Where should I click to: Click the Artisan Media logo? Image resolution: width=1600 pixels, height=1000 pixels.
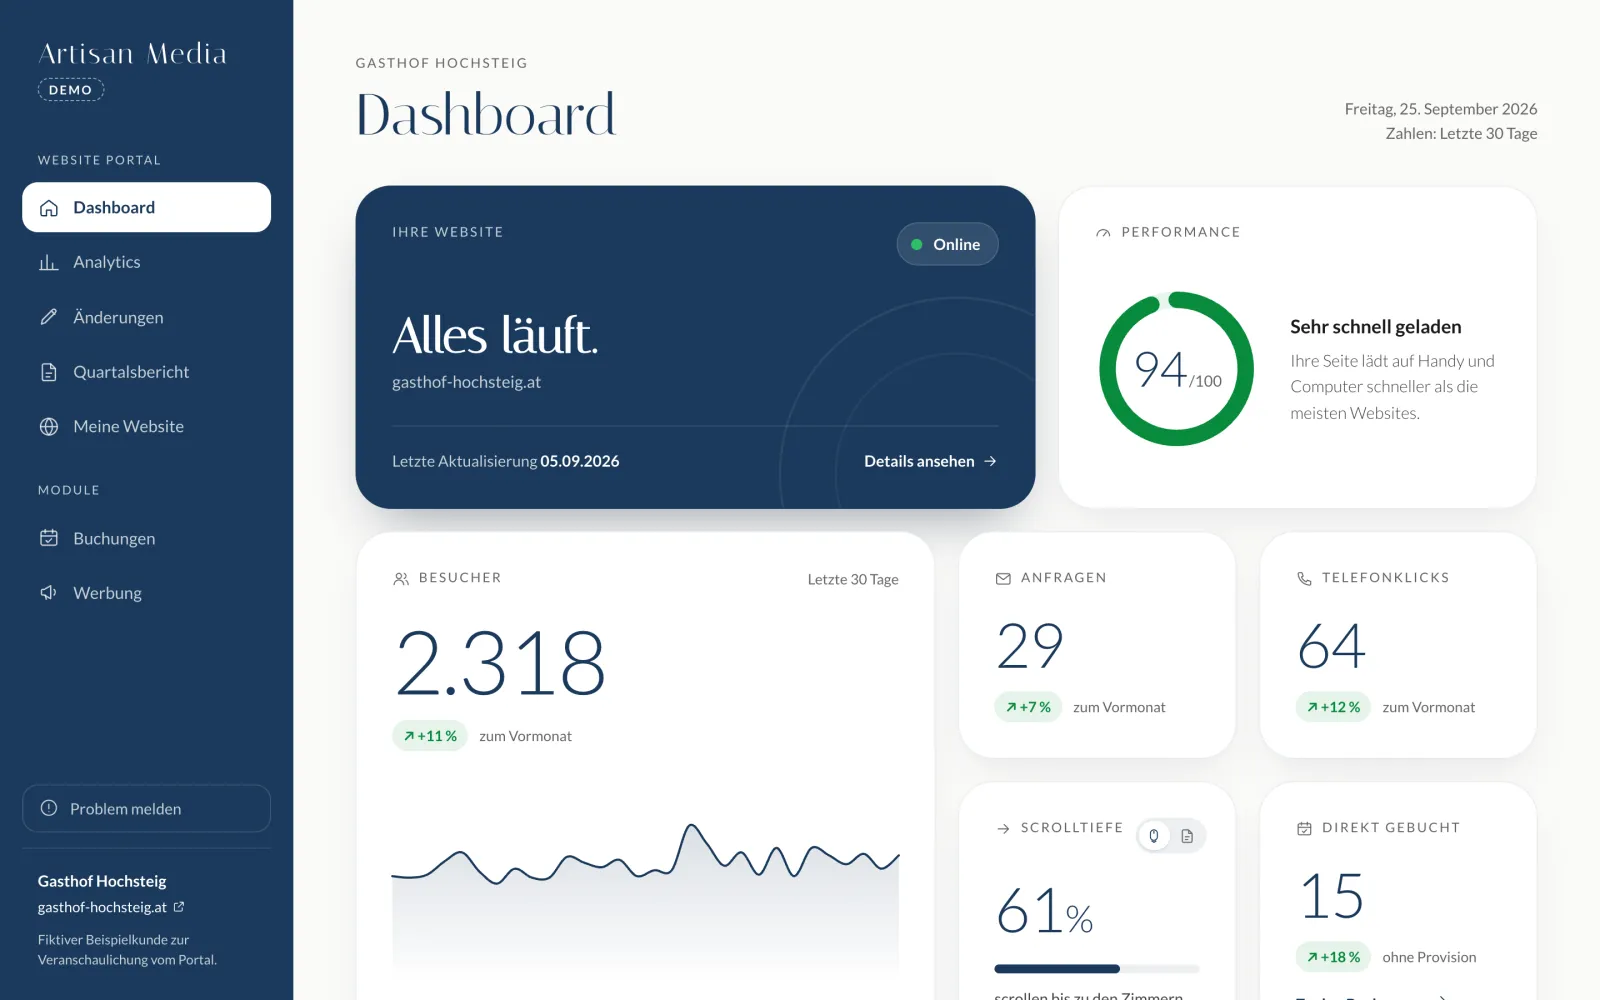(132, 53)
